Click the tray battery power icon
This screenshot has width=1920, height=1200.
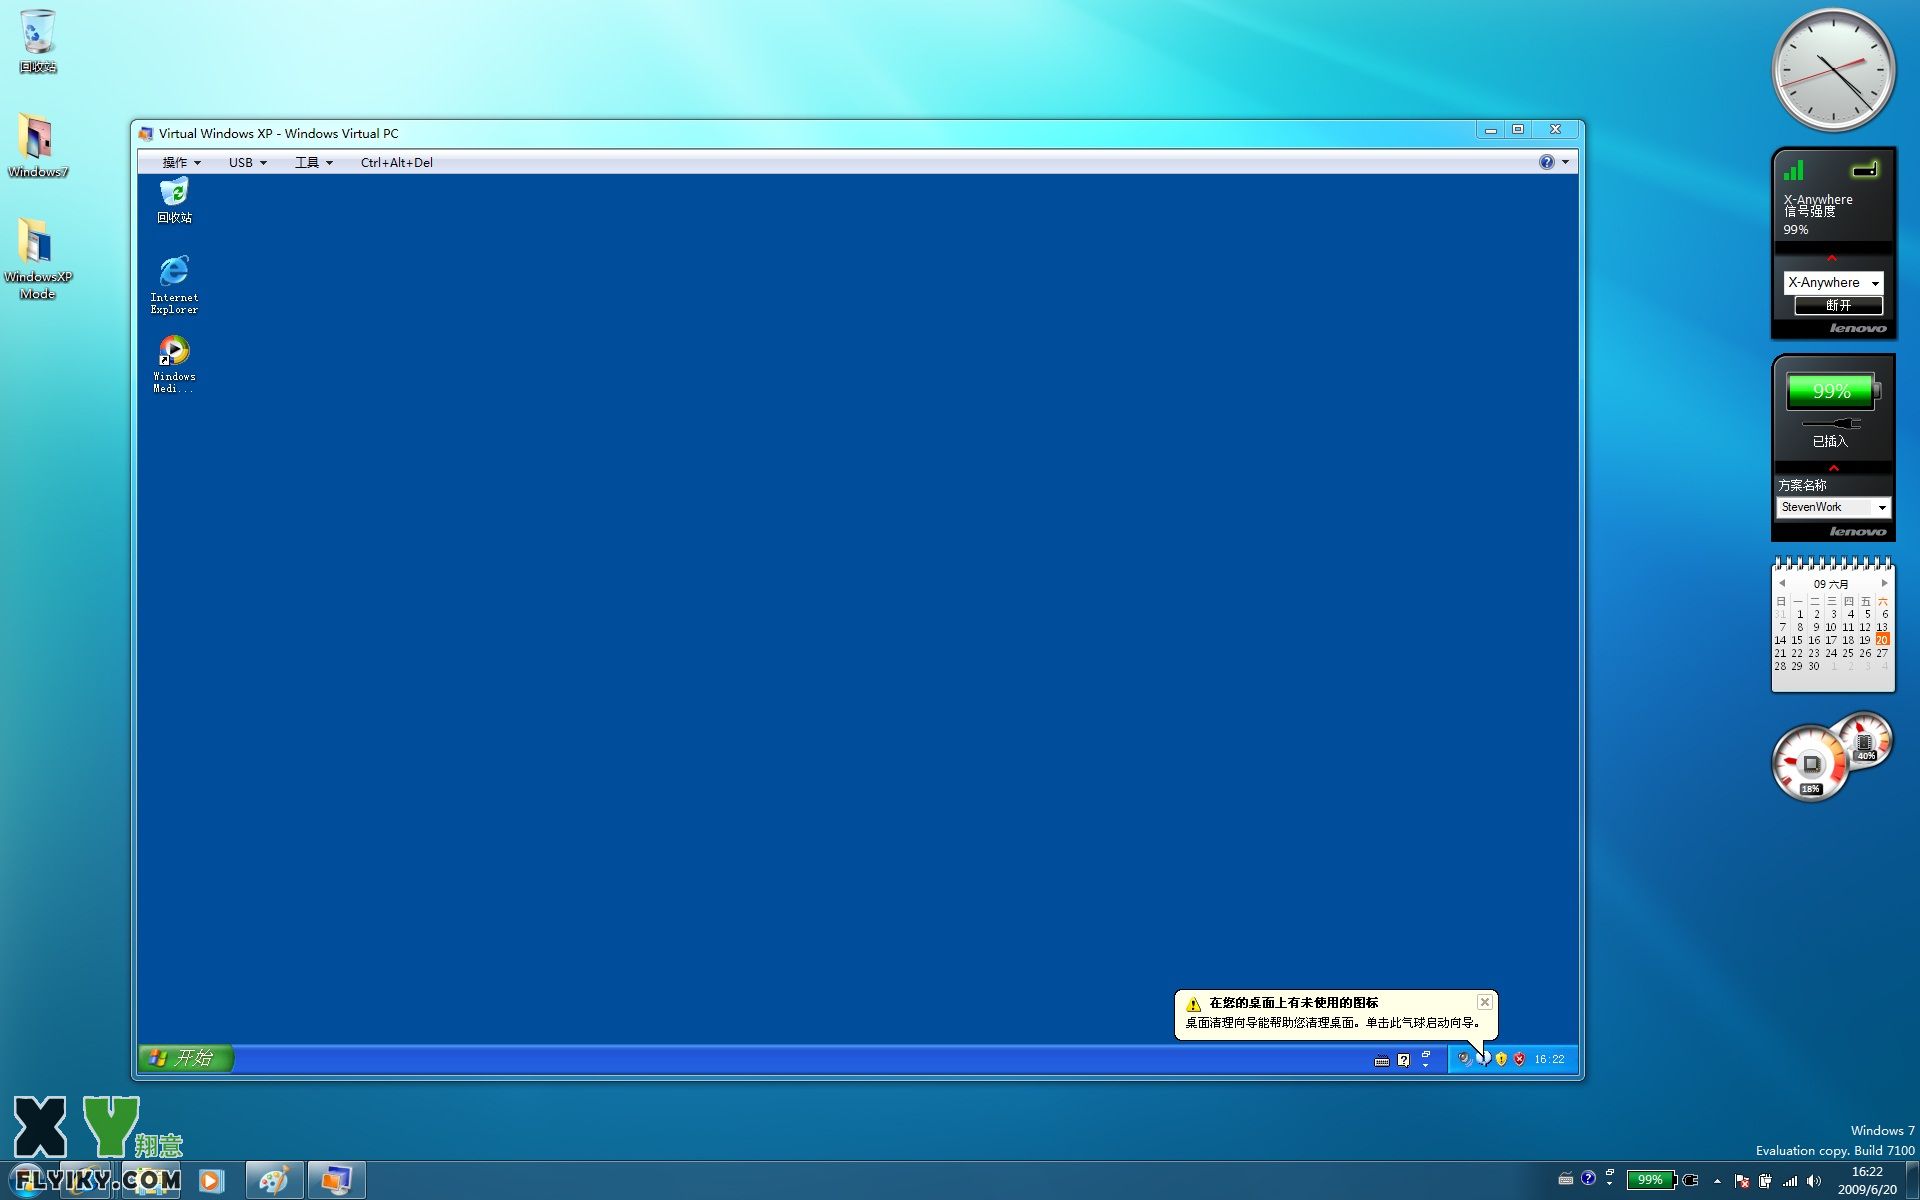point(1765,1181)
